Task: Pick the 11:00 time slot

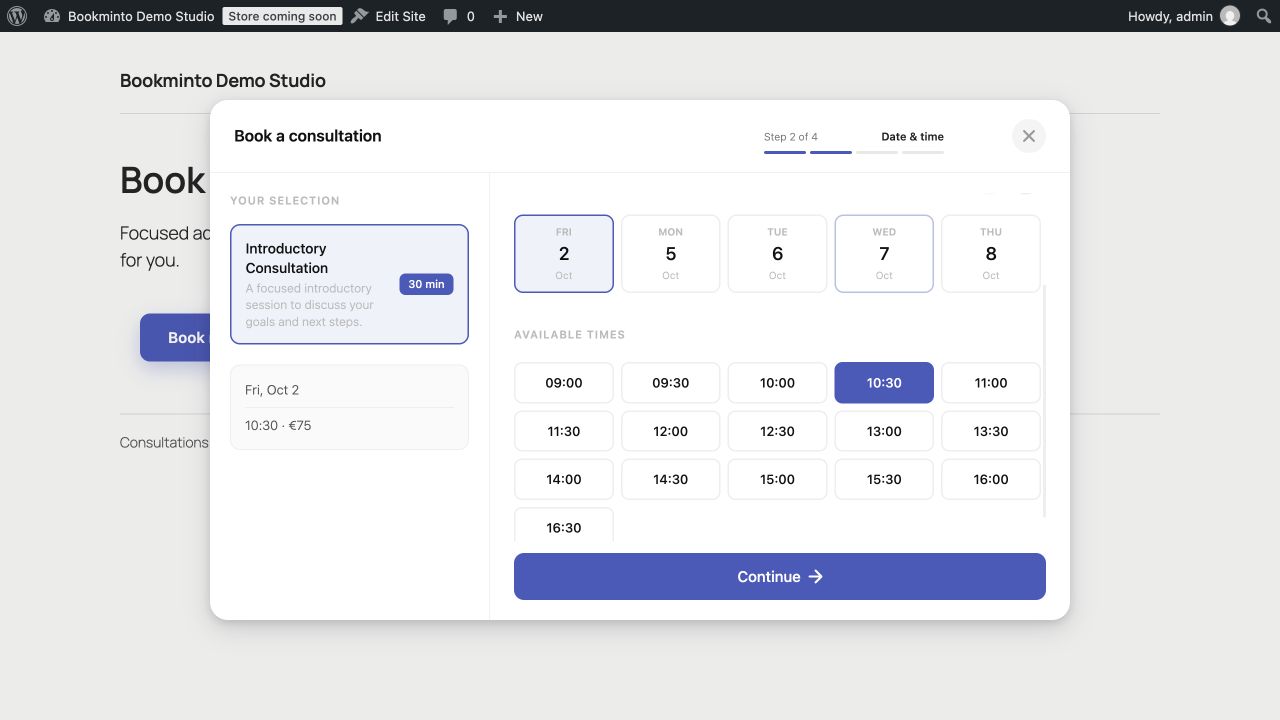Action: click(x=991, y=383)
